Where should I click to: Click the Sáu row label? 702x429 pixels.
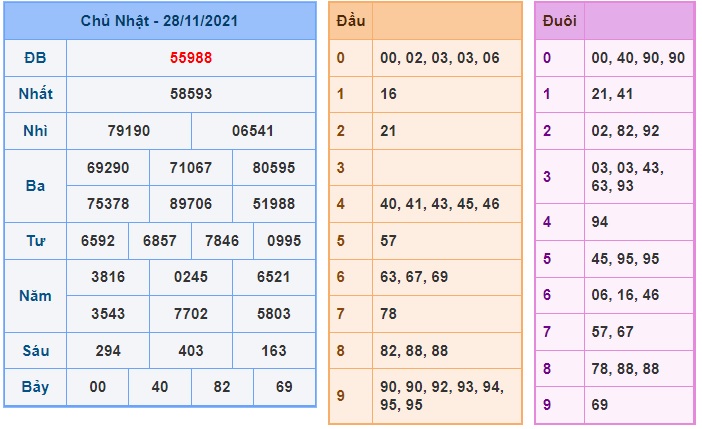pyautogui.click(x=35, y=350)
